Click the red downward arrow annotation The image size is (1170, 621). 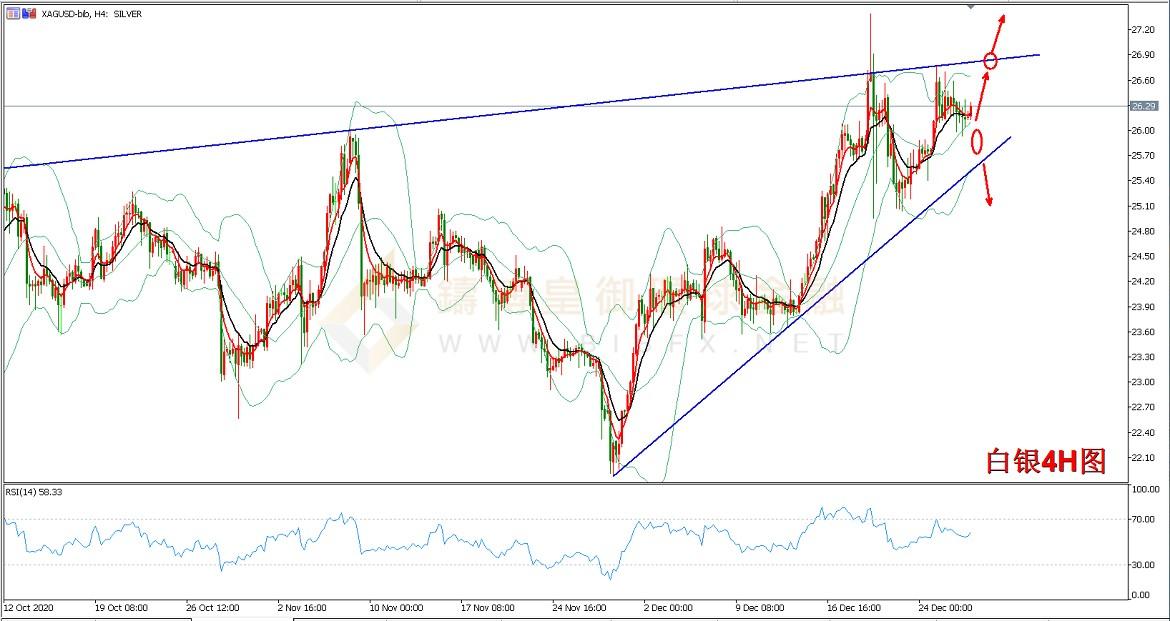click(986, 185)
